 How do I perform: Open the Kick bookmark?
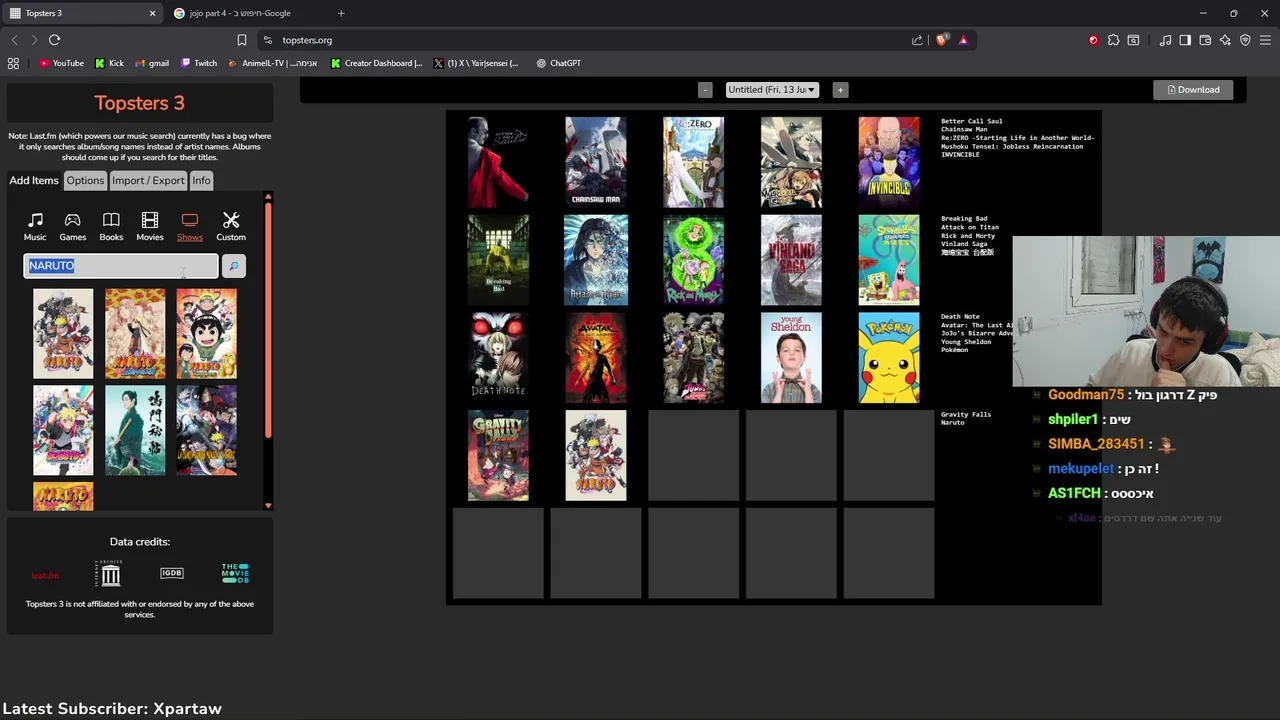pyautogui.click(x=110, y=63)
